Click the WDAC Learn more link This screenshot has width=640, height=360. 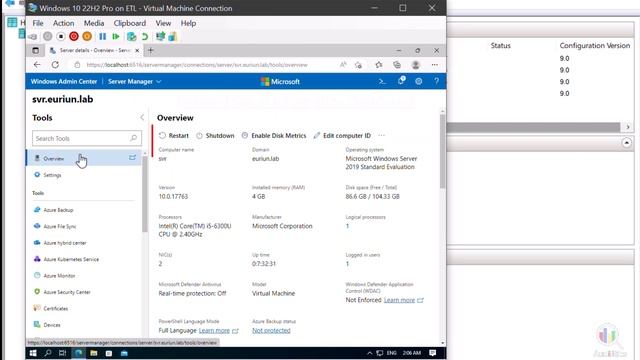tap(399, 300)
